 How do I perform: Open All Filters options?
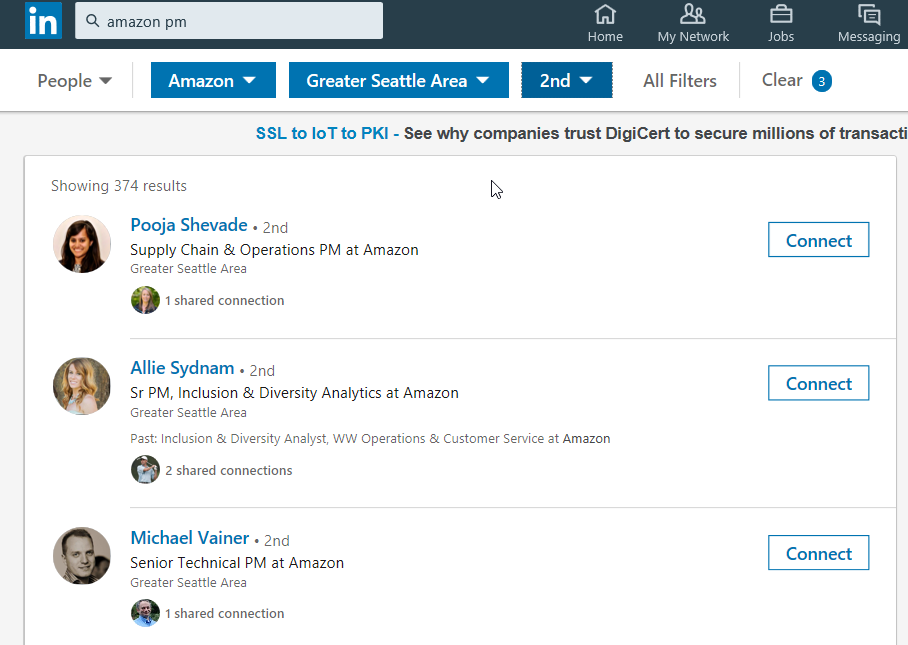[679, 80]
